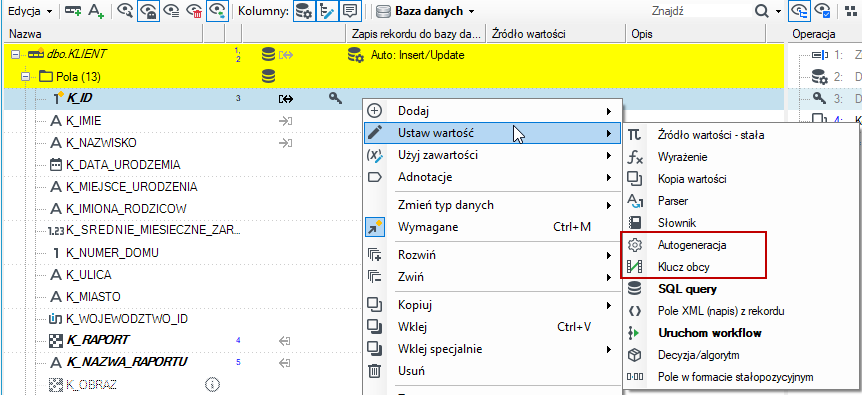Open the Adnotacje submenu

[491, 177]
